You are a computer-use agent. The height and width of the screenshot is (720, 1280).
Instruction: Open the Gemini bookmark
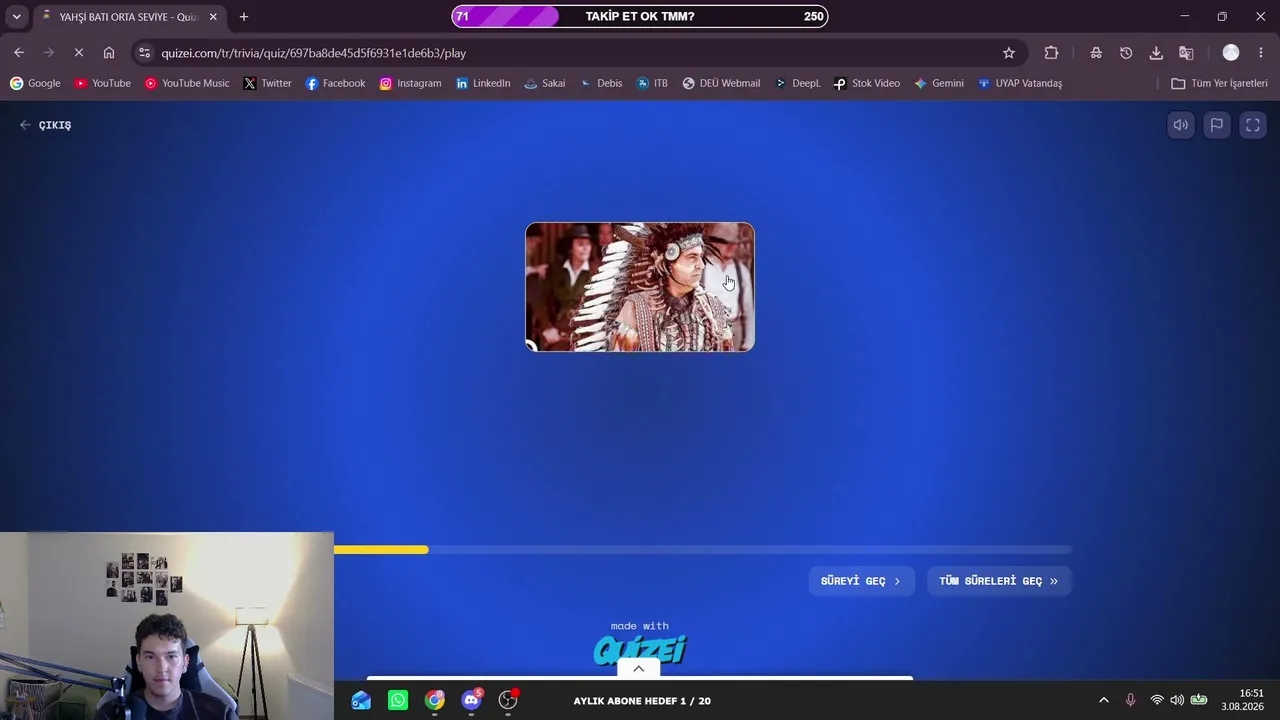939,83
